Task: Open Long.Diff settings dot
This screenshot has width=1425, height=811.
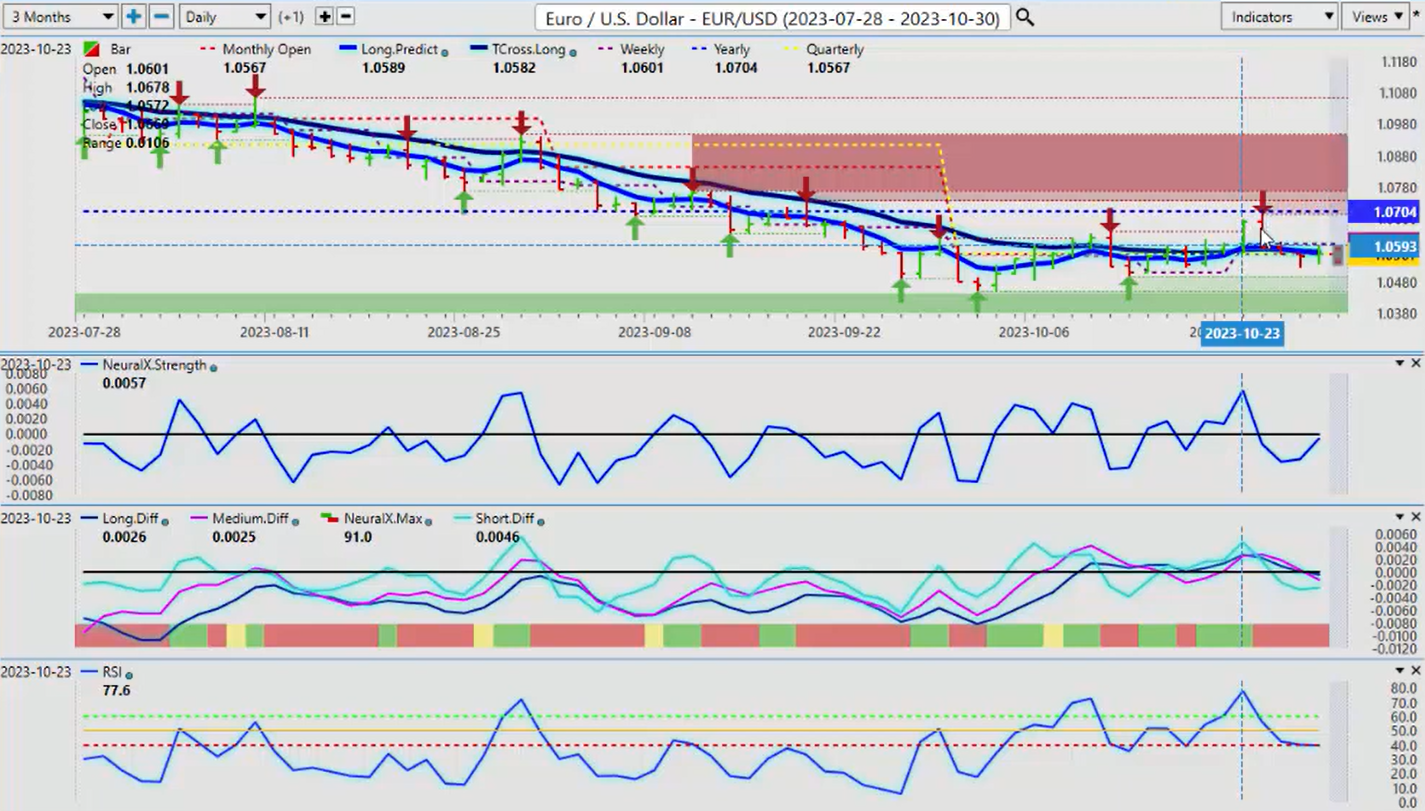Action: point(164,521)
